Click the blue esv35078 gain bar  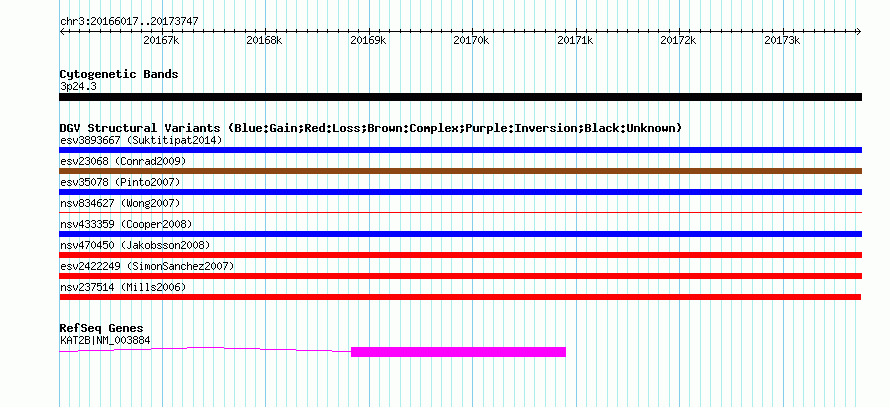(x=460, y=192)
